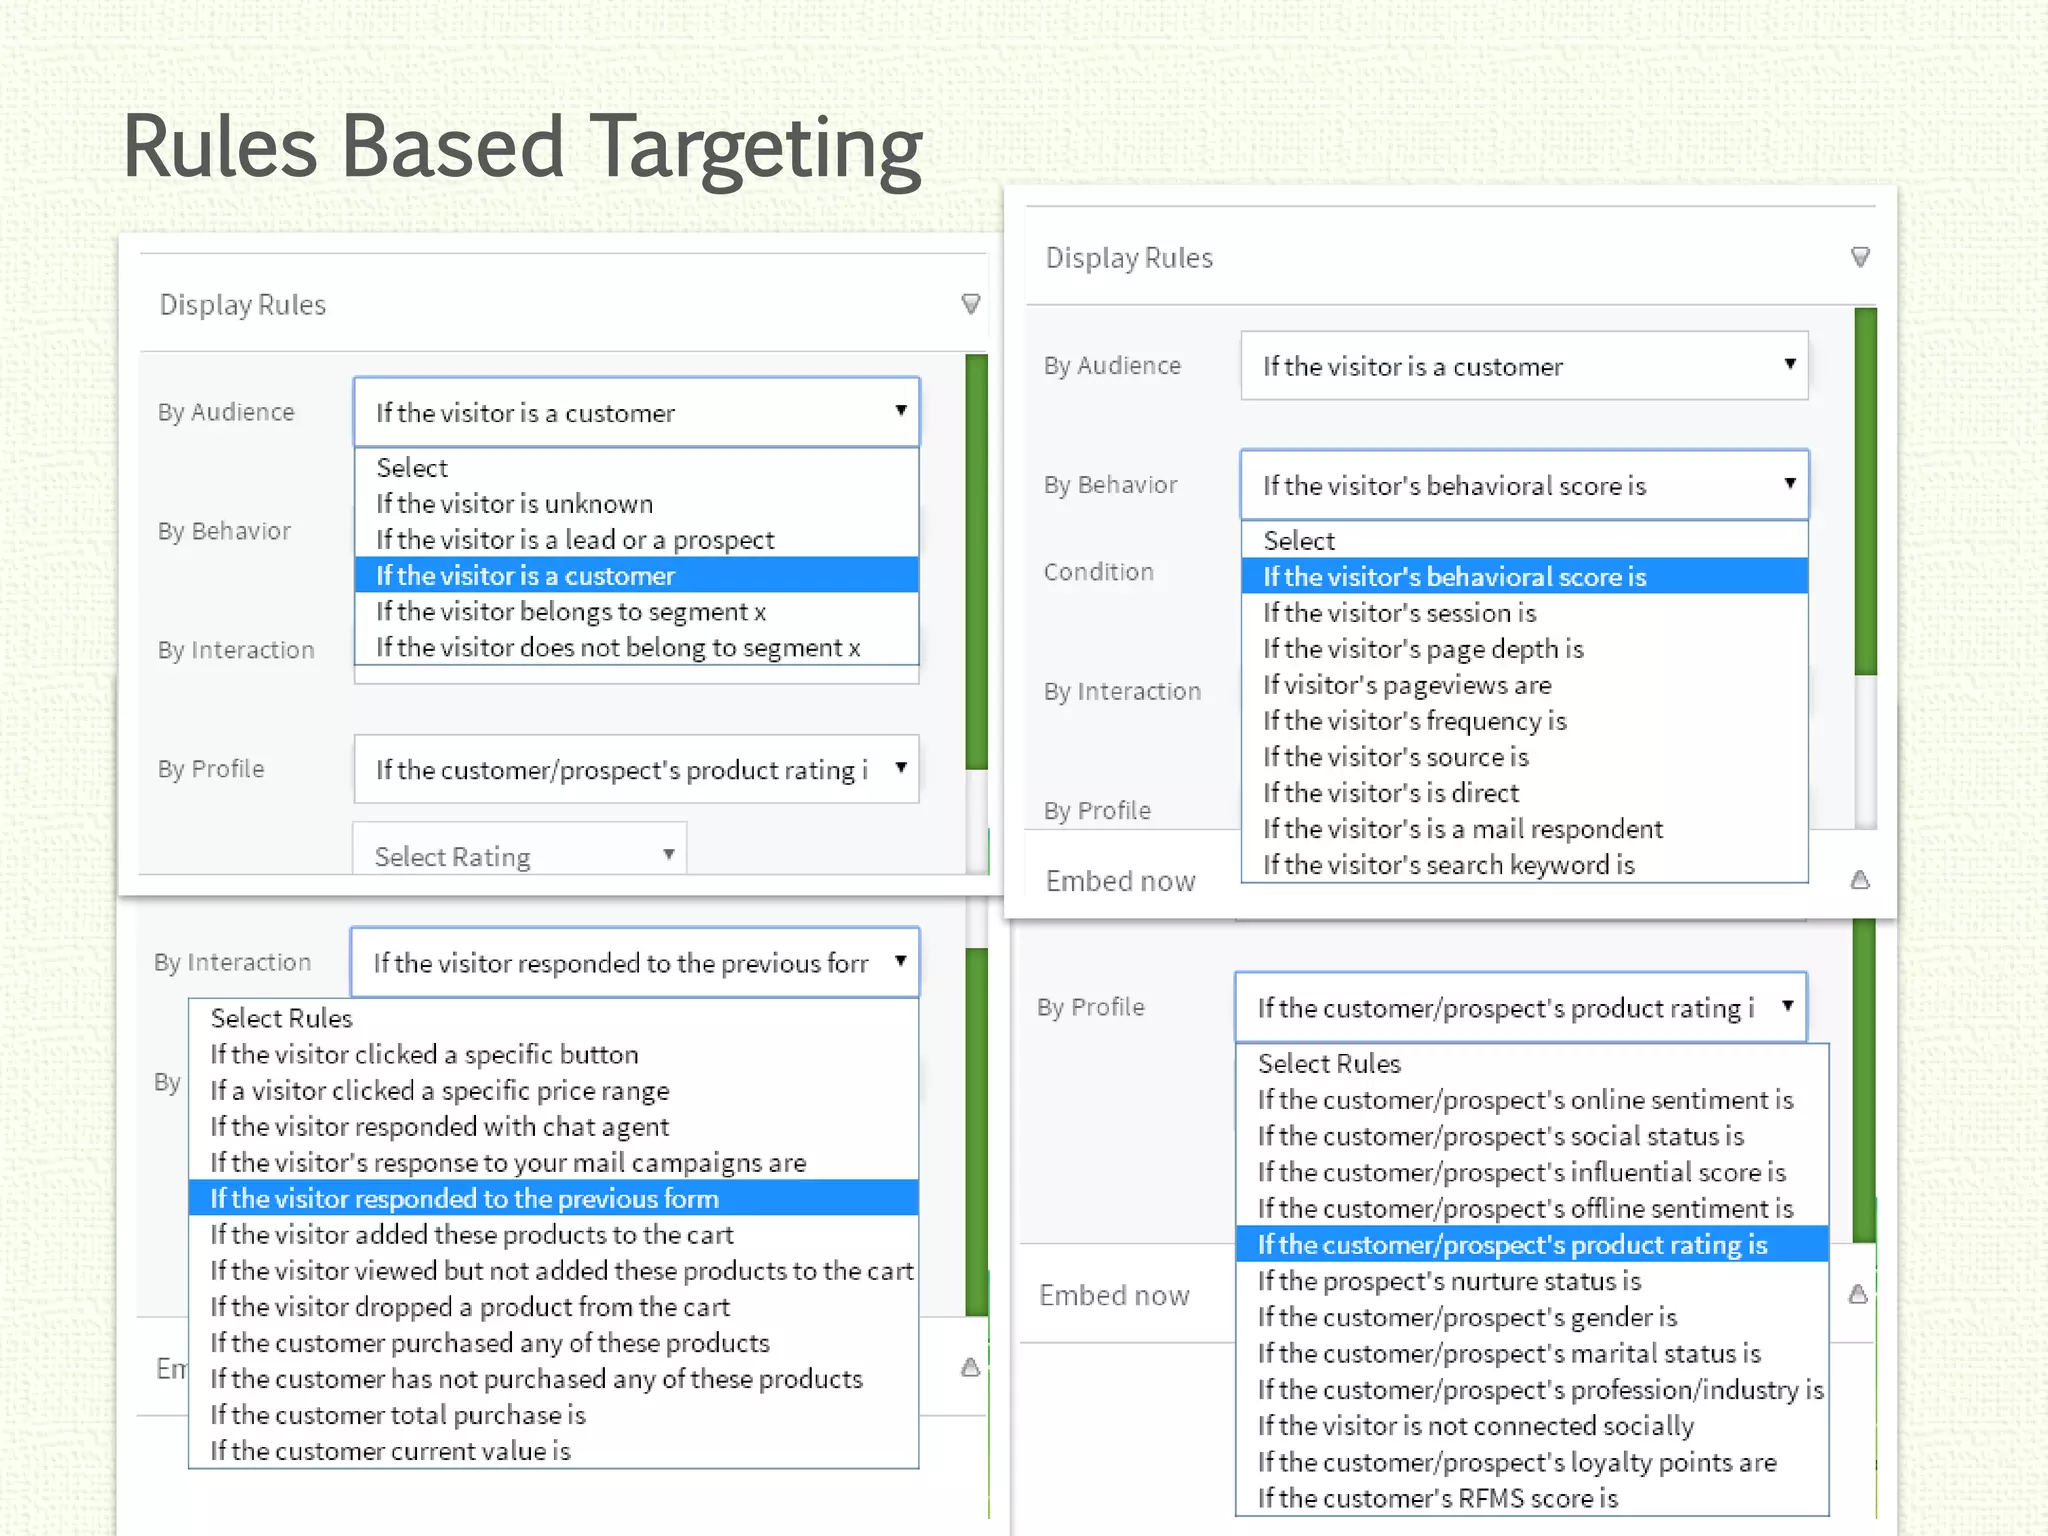This screenshot has height=1536, width=2048.
Task: Choose 'If the prospect's nurture status is'
Action: (x=1449, y=1281)
